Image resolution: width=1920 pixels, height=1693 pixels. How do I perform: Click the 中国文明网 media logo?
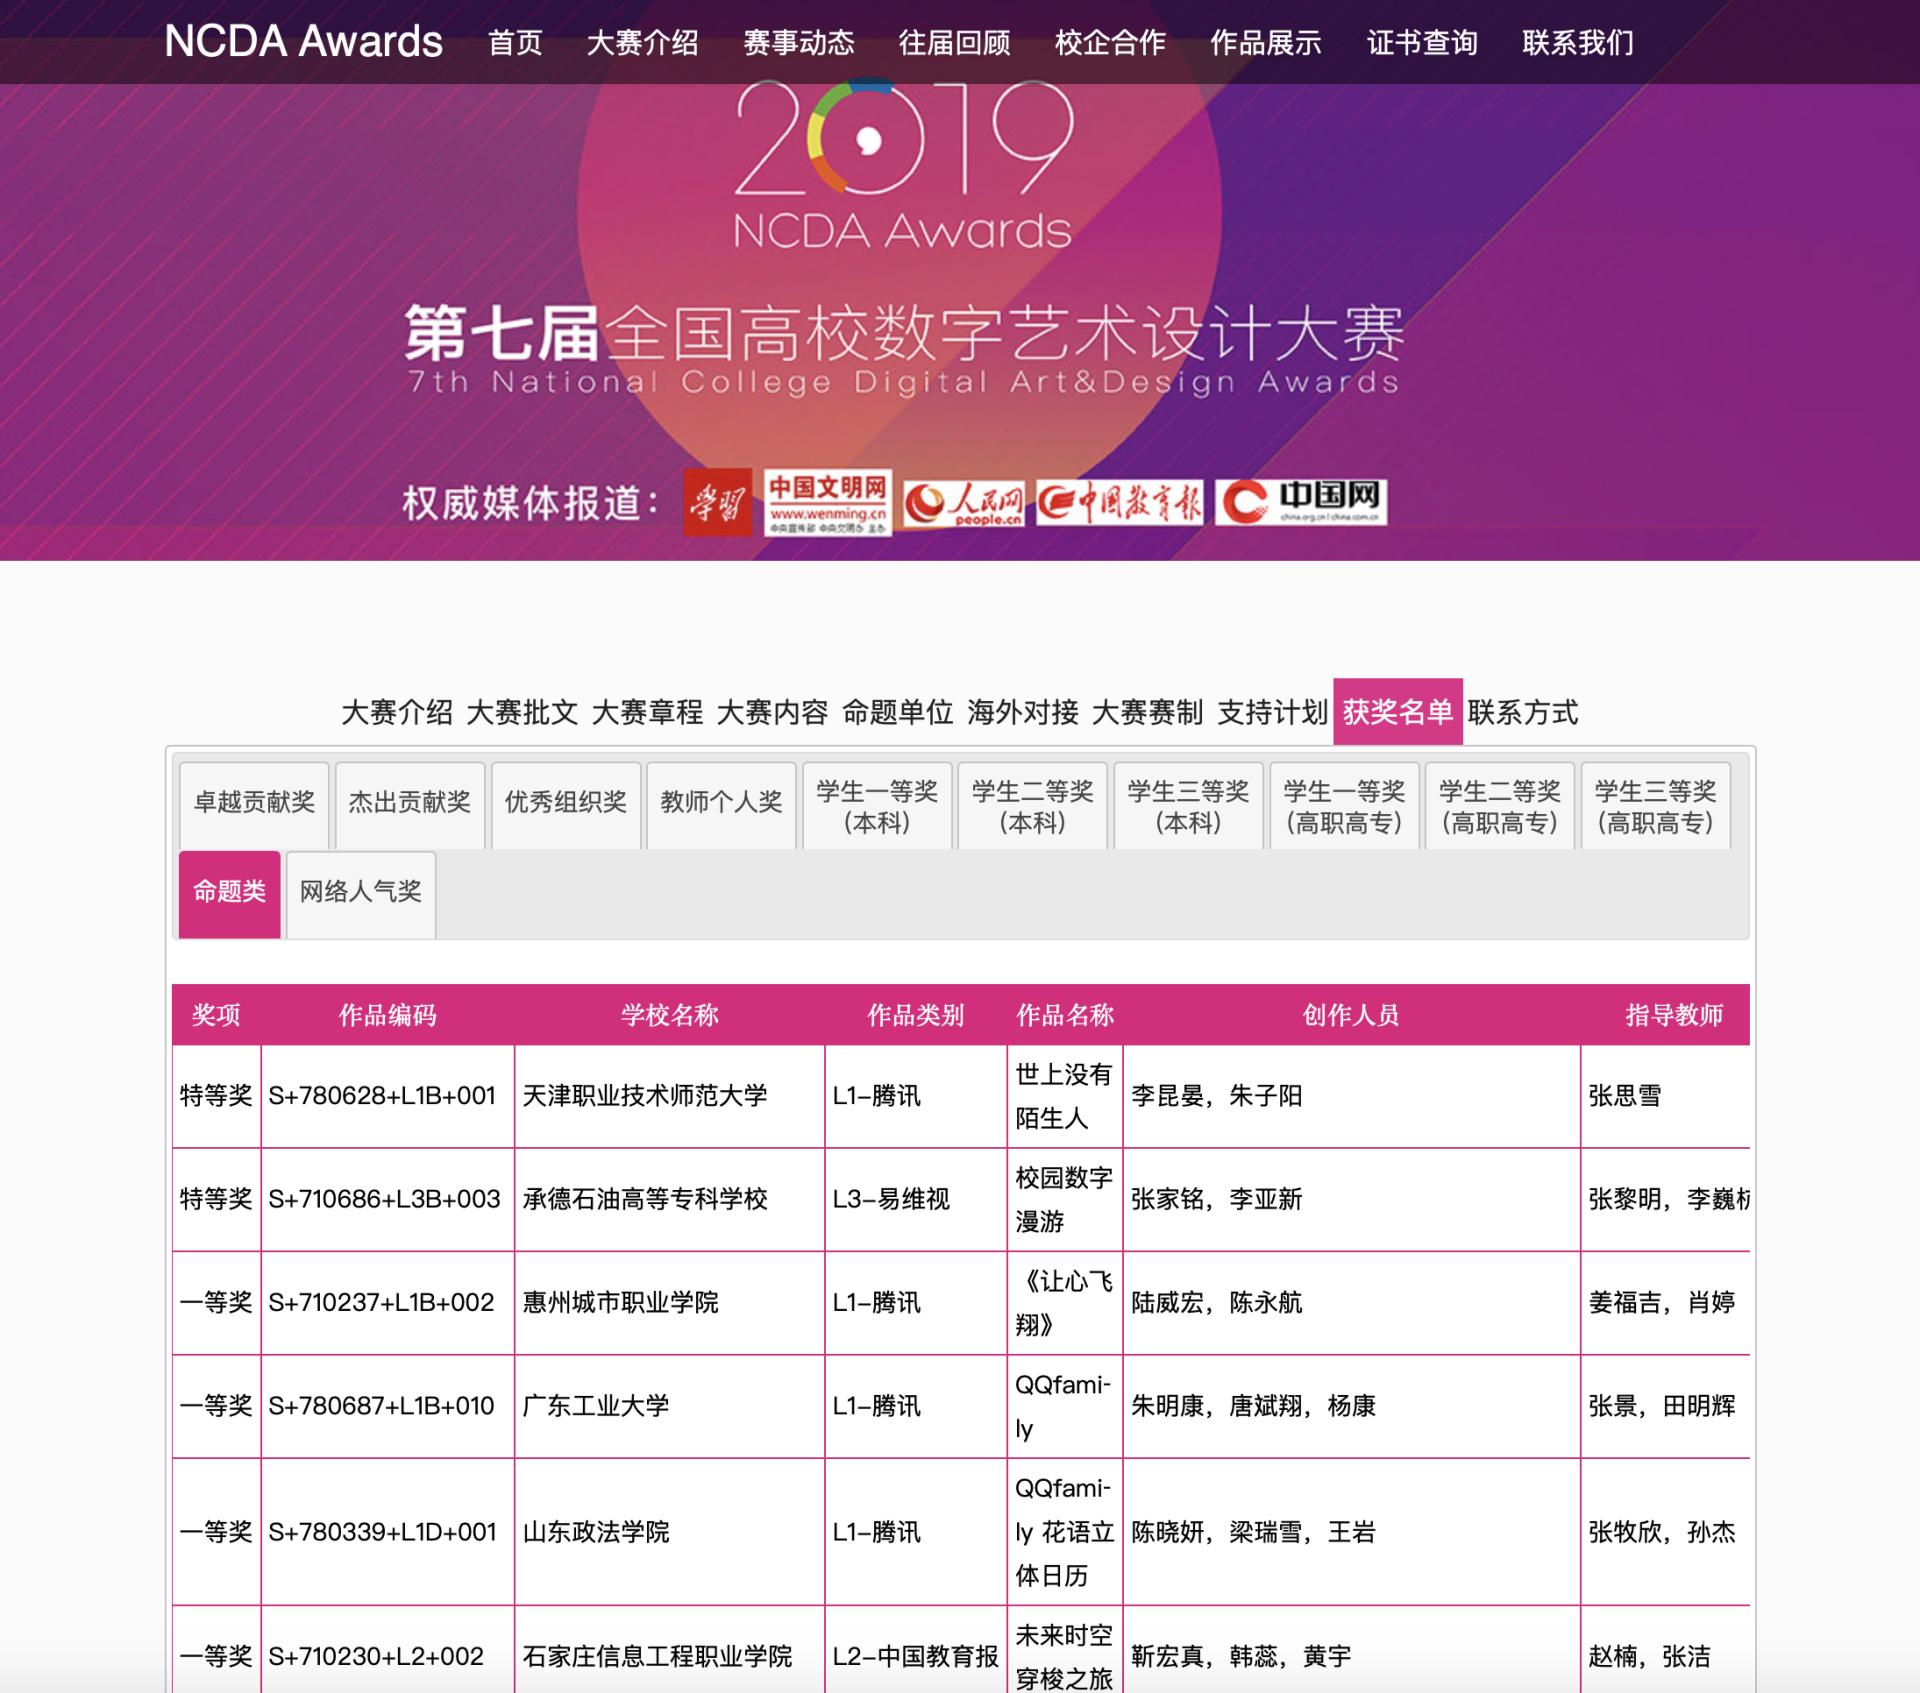(827, 502)
